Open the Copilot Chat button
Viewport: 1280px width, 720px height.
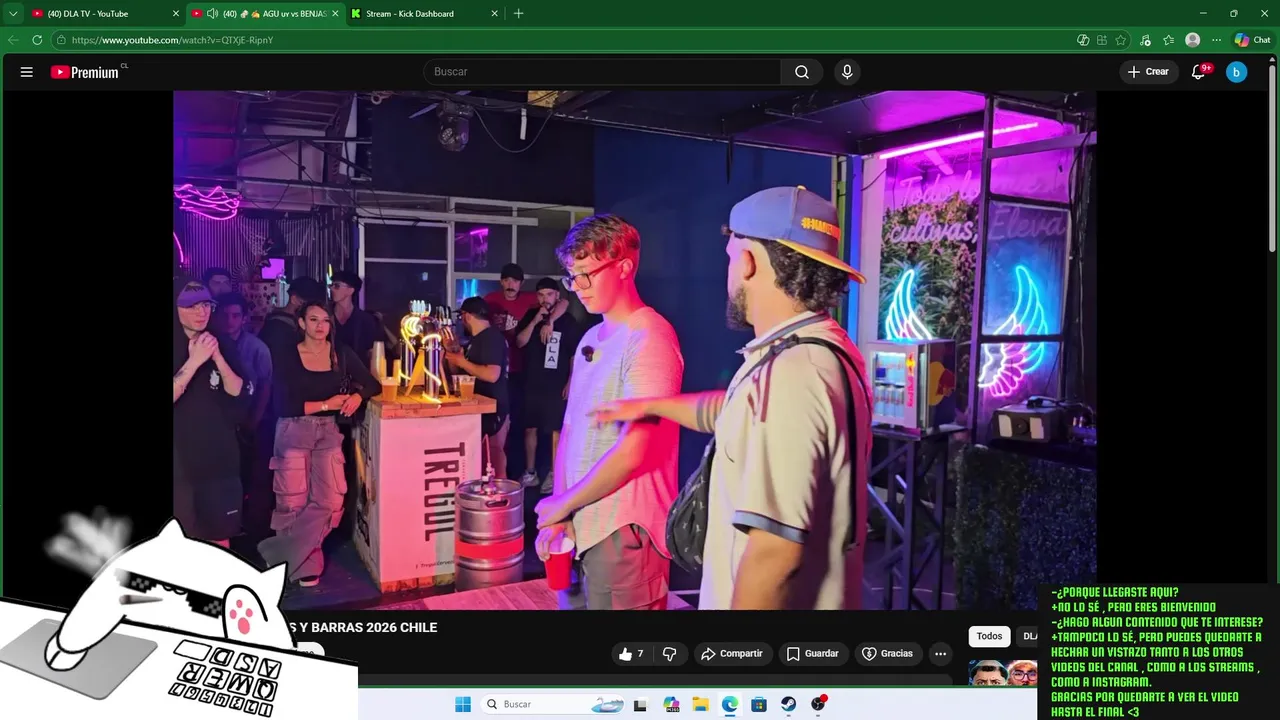[1253, 40]
